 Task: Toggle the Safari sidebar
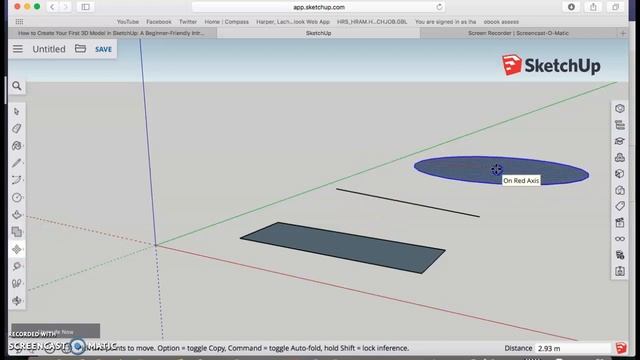85,7
